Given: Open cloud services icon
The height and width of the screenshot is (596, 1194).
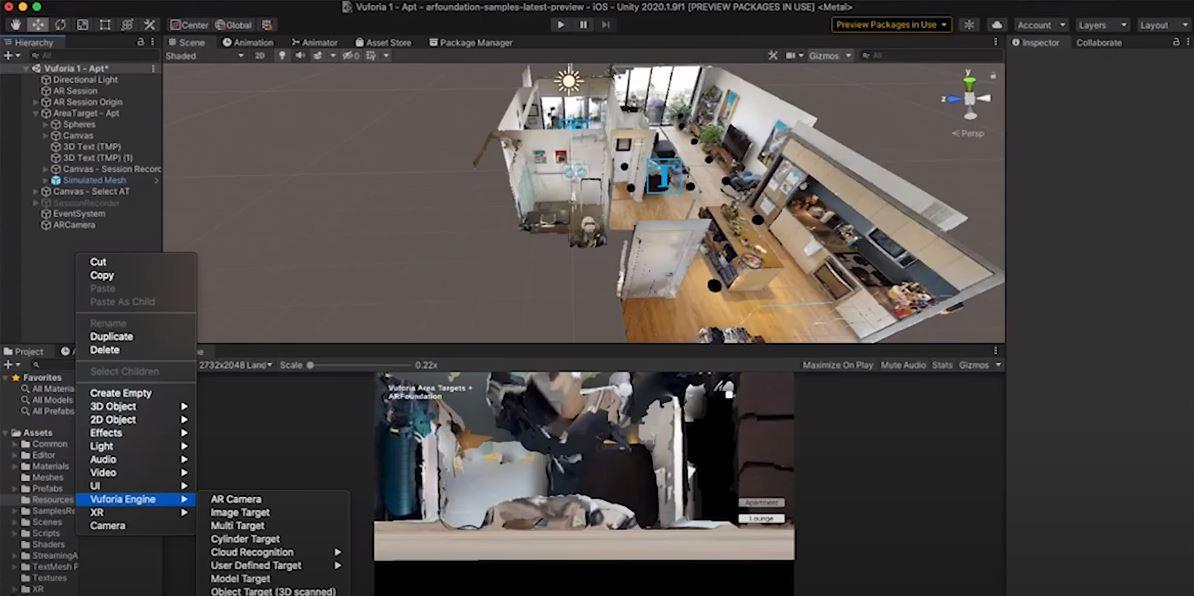Looking at the screenshot, I should pyautogui.click(x=997, y=25).
